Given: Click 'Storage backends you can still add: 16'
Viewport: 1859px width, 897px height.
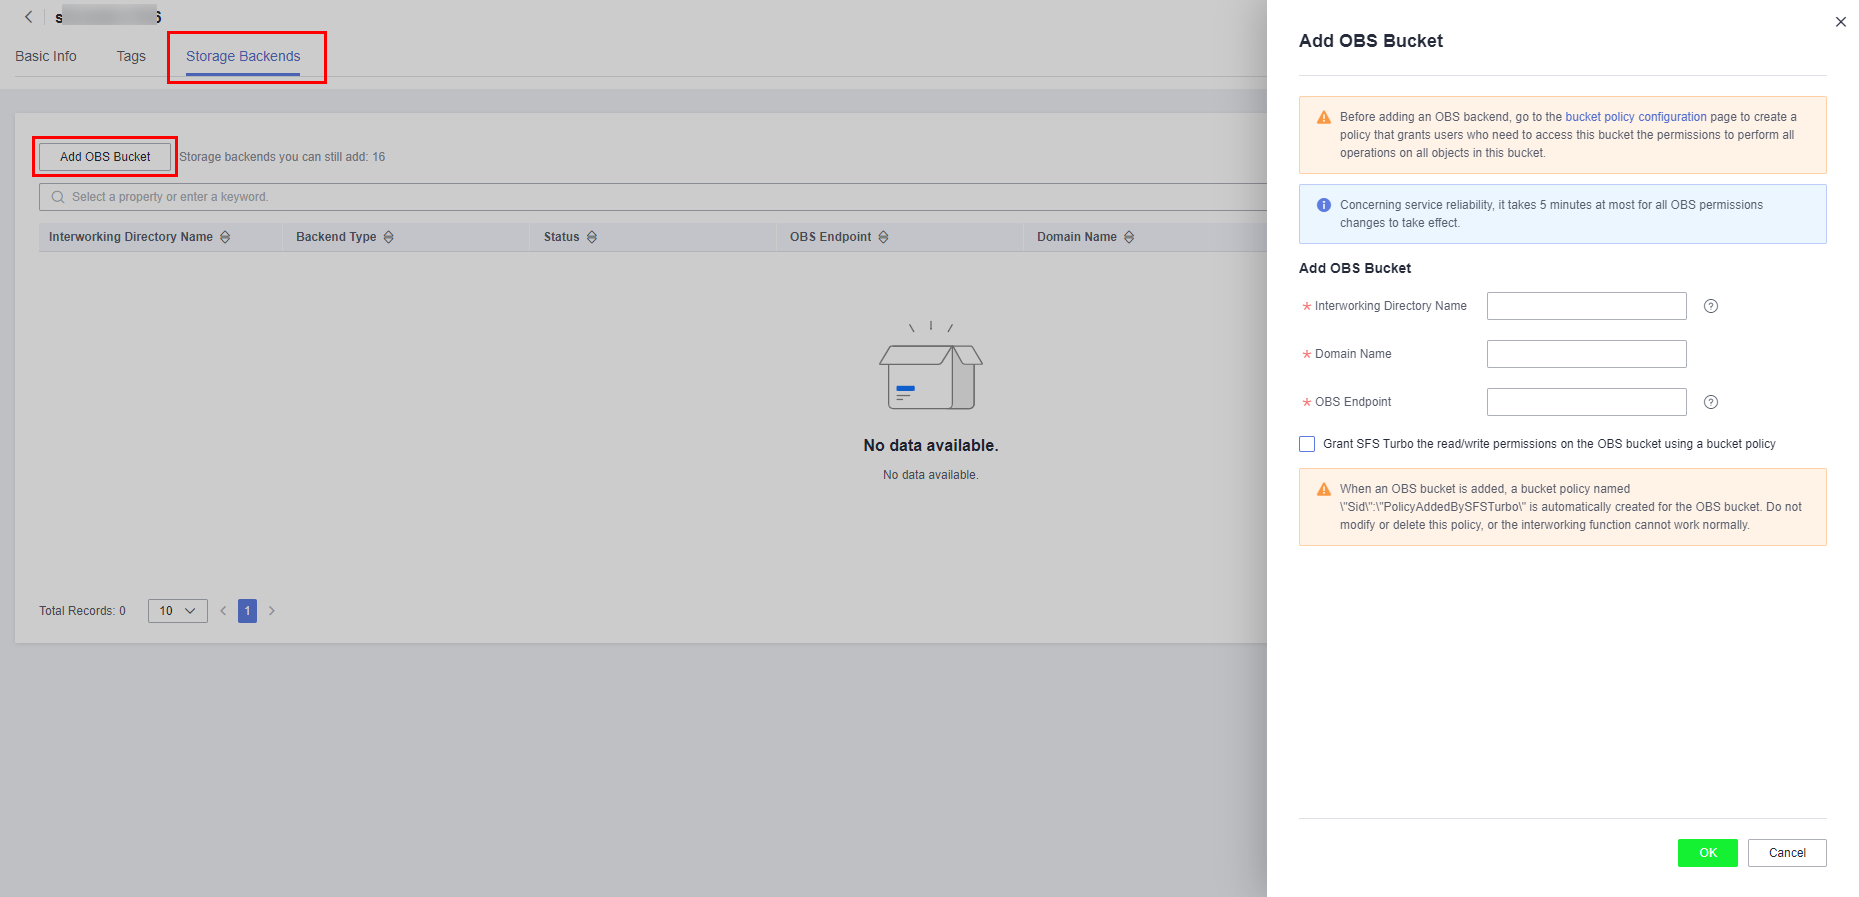Looking at the screenshot, I should pyautogui.click(x=282, y=157).
